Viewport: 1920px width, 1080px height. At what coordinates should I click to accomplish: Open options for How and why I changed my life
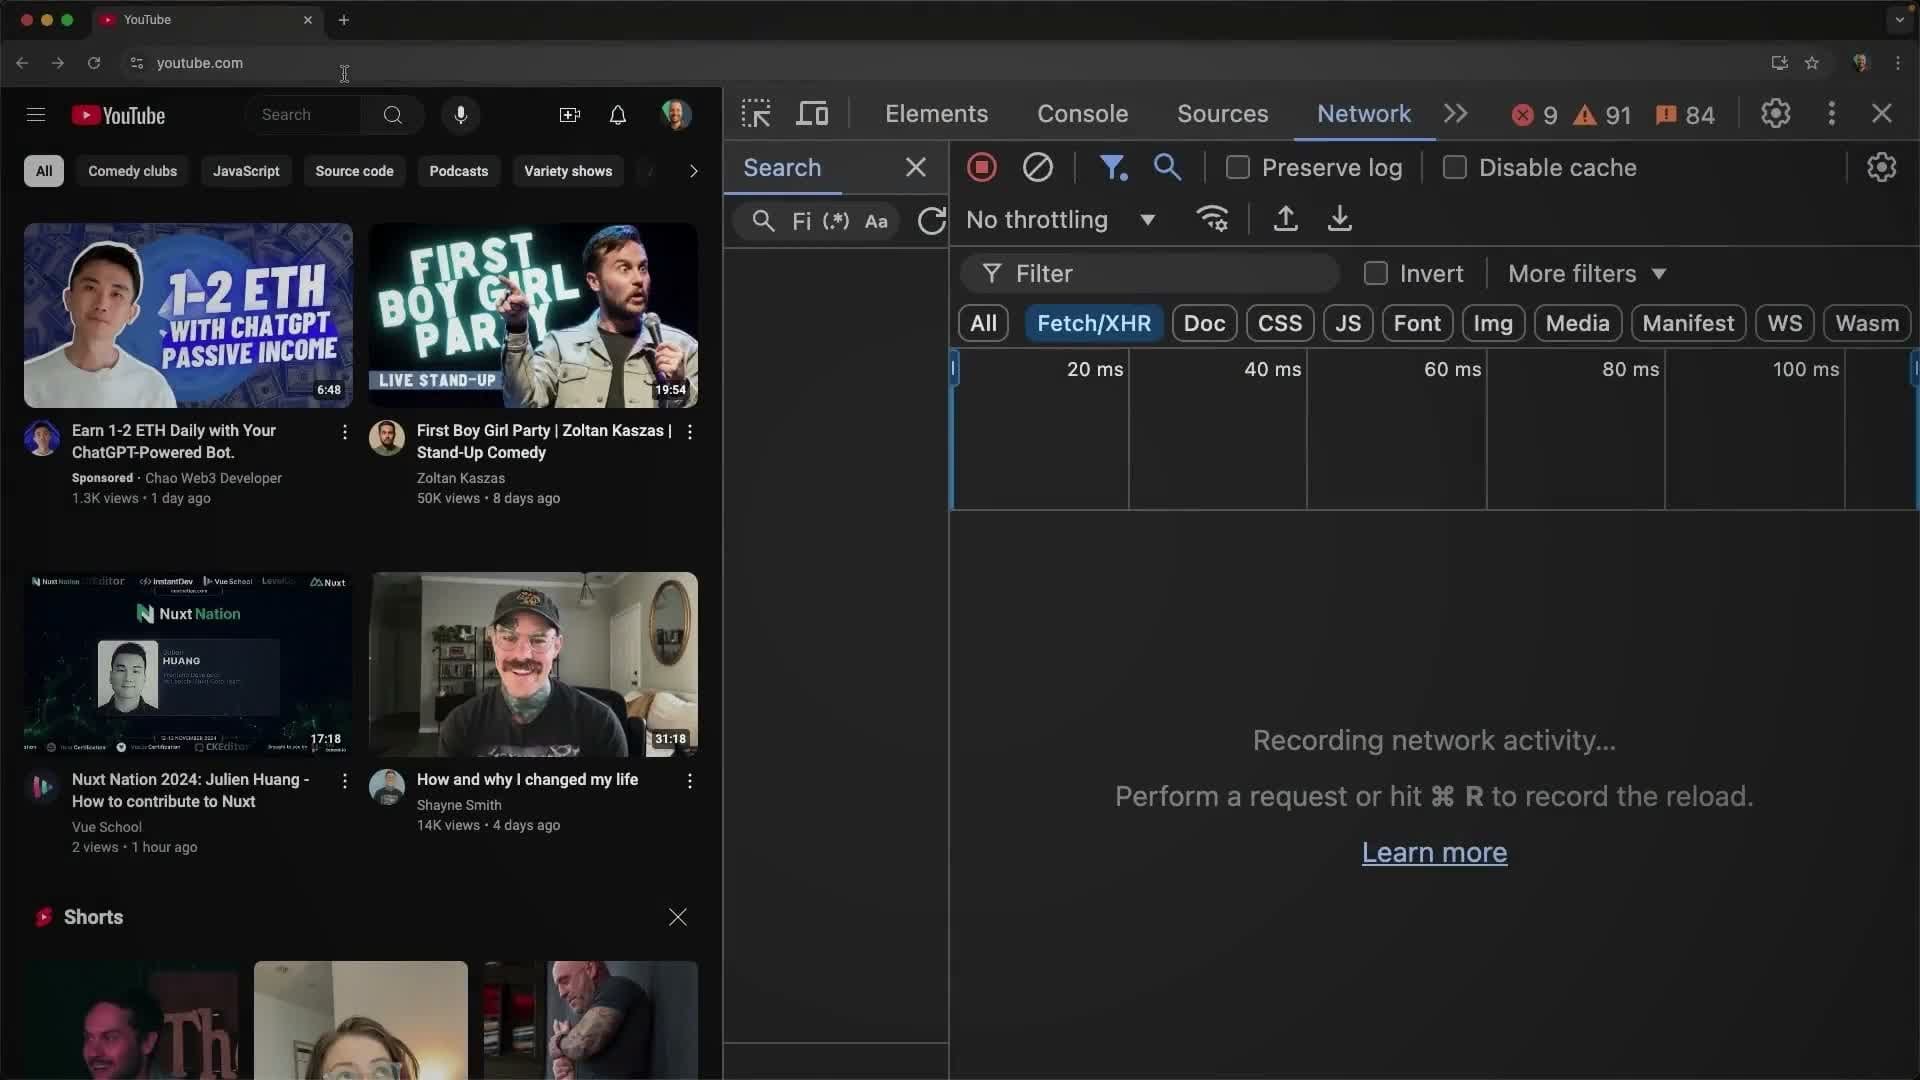(690, 781)
